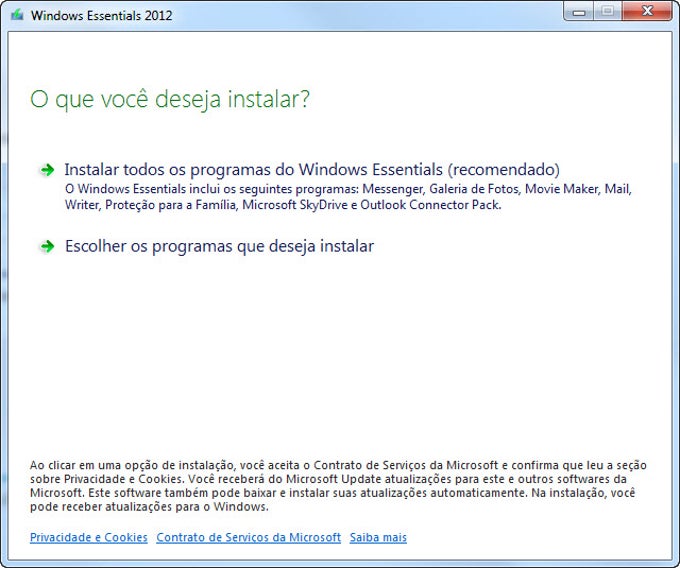The width and height of the screenshot is (680, 568).
Task: Click green arrow beside Escolher os programas
Action: (x=47, y=246)
